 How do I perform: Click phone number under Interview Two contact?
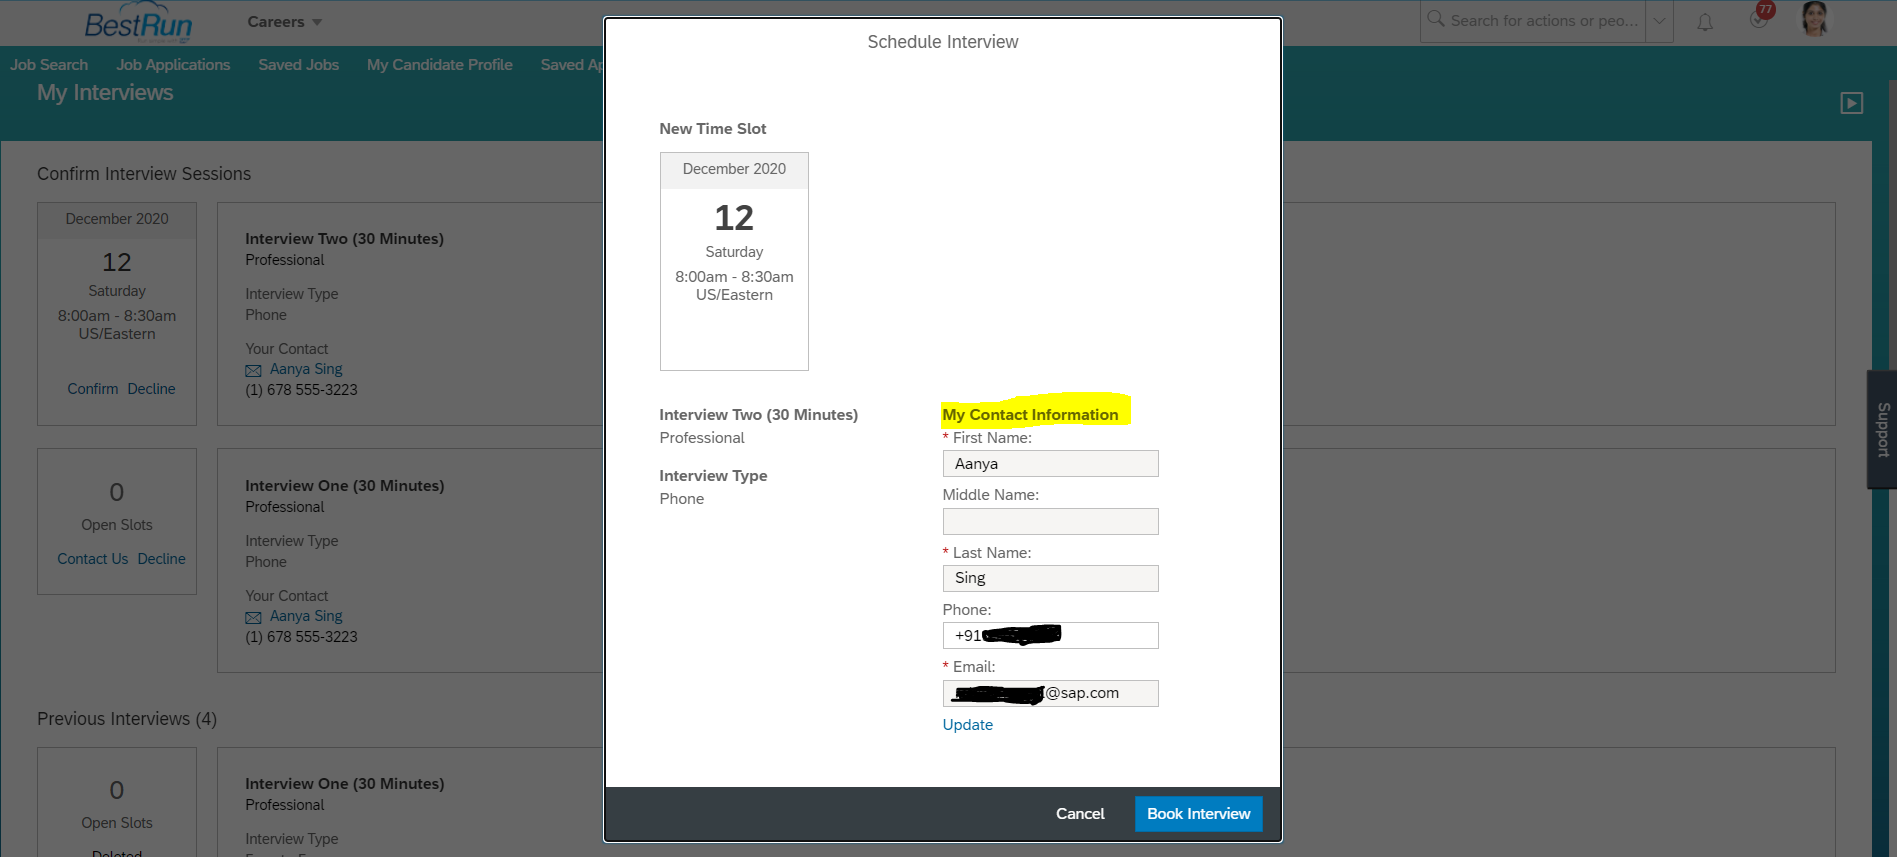point(301,390)
